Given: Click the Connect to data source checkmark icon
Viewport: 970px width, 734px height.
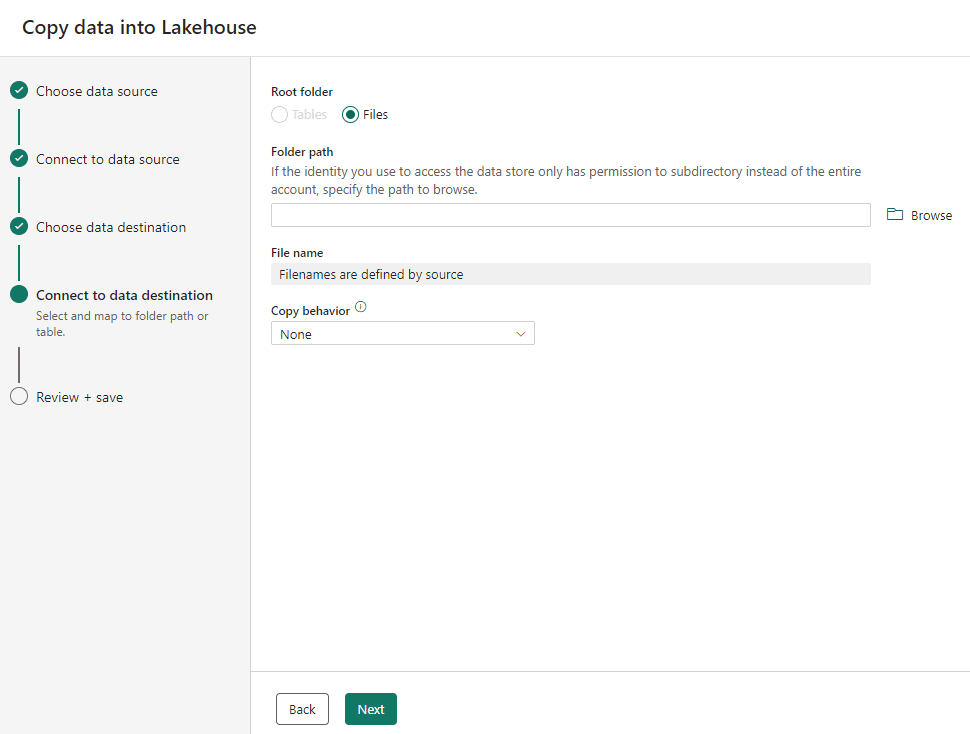Looking at the screenshot, I should (x=19, y=158).
